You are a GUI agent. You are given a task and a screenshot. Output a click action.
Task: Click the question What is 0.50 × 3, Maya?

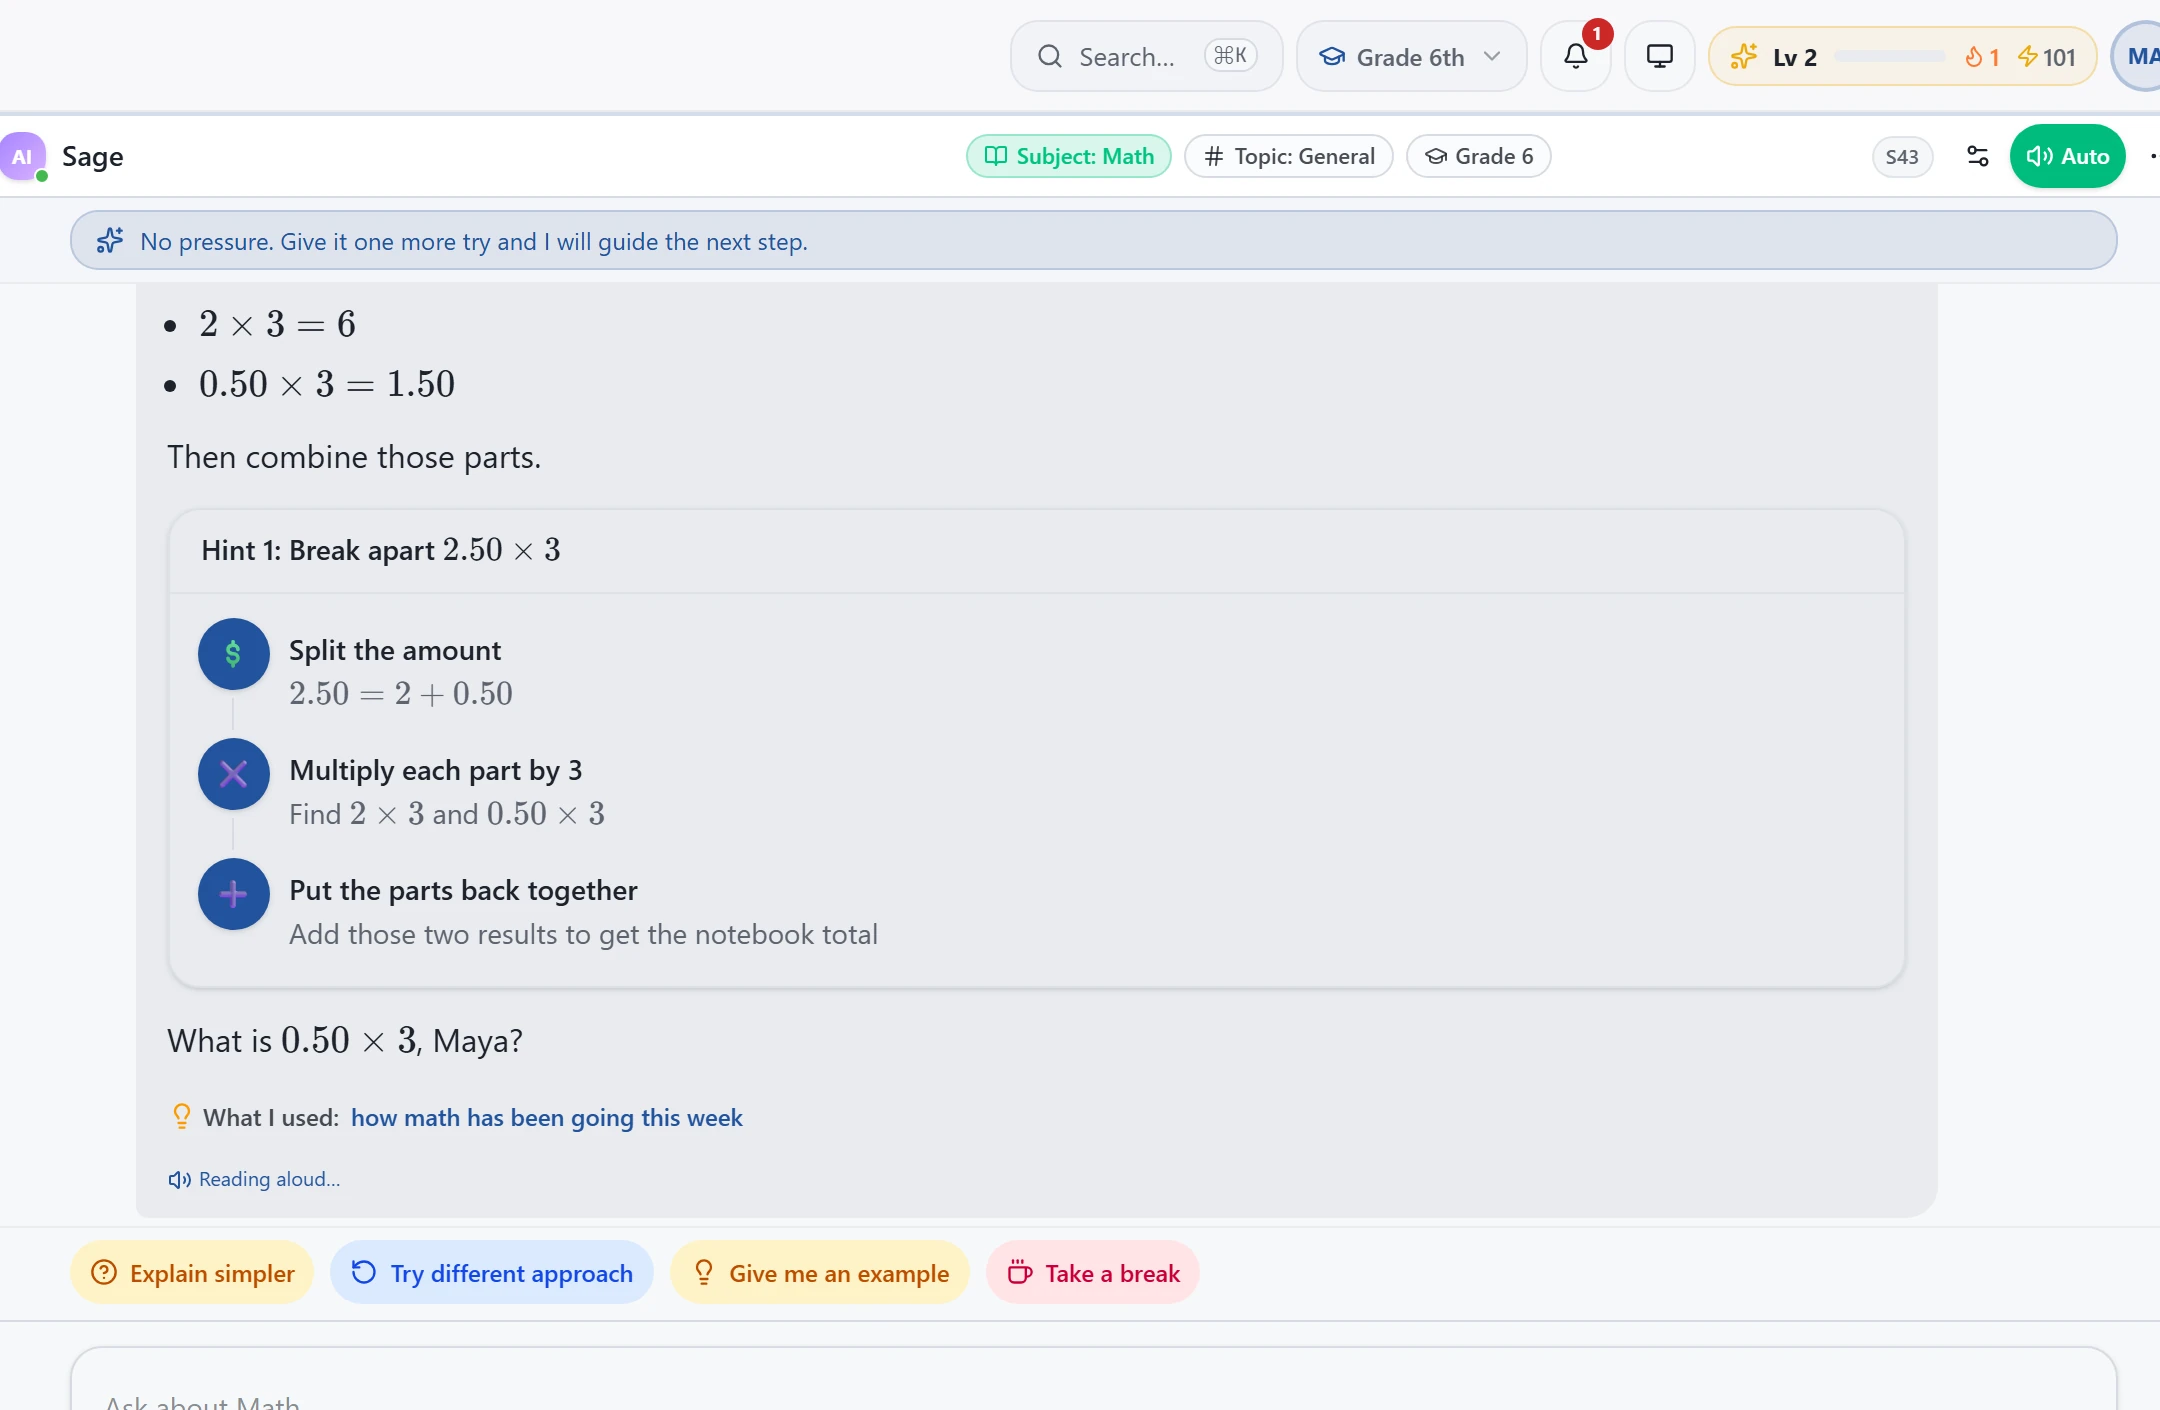345,1041
